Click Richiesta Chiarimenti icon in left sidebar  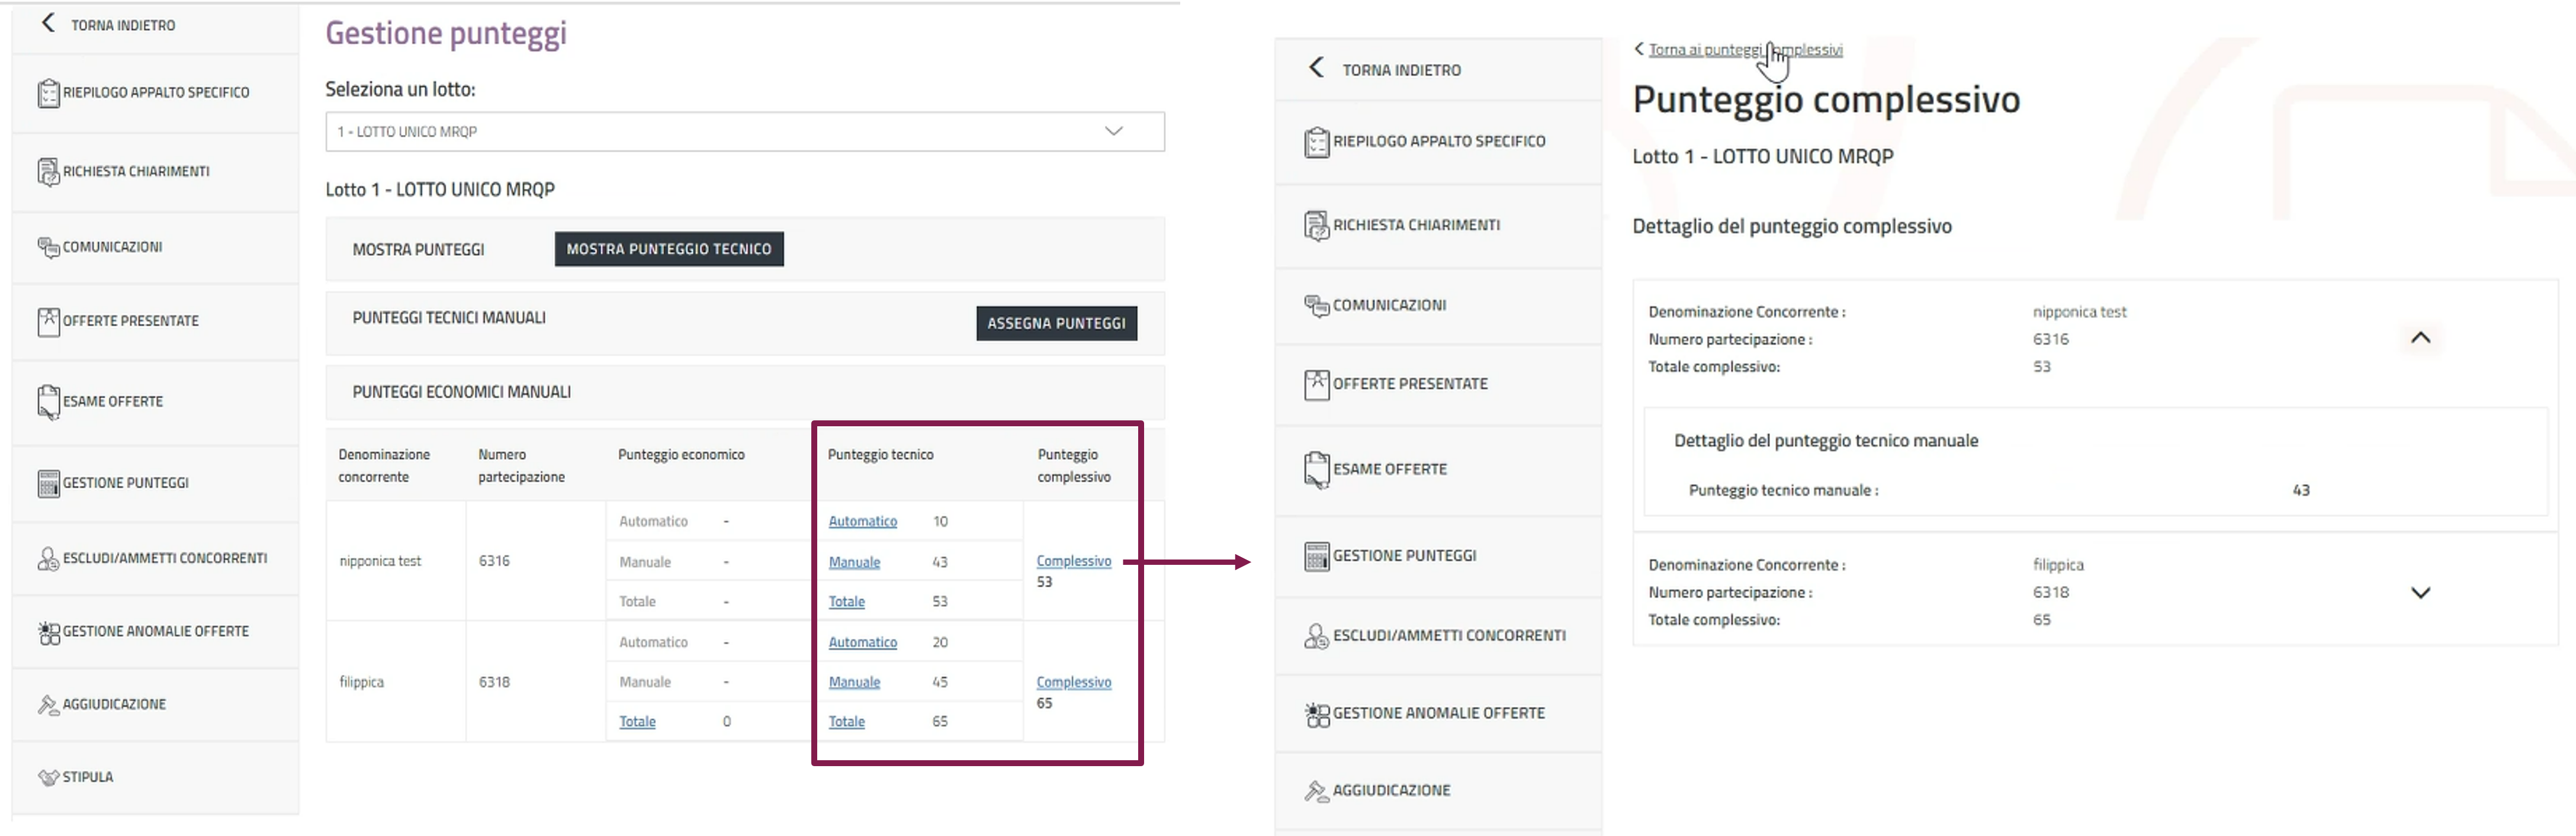[x=48, y=172]
